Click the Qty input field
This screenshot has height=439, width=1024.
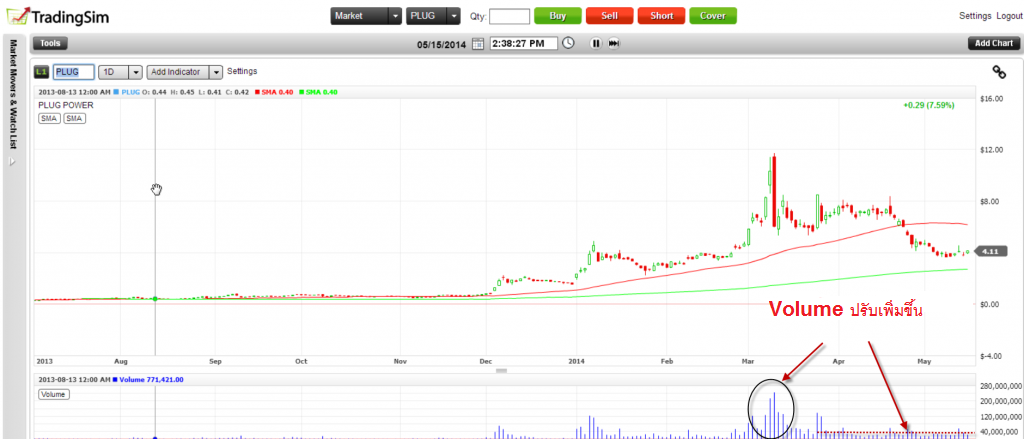click(x=509, y=16)
